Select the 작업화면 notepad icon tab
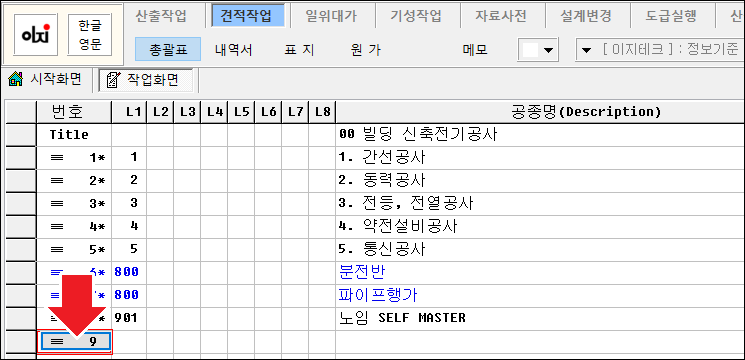Image resolution: width=745 pixels, height=360 pixels. (x=146, y=80)
